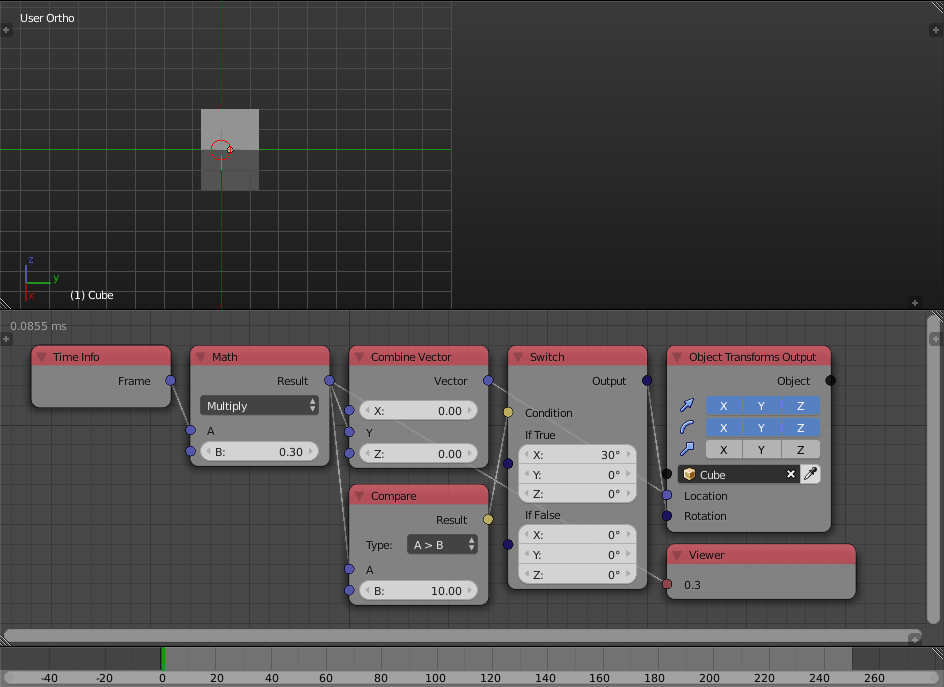Toggle Scale Z in Object Transforms Output
This screenshot has height=687, width=944.
coord(801,450)
